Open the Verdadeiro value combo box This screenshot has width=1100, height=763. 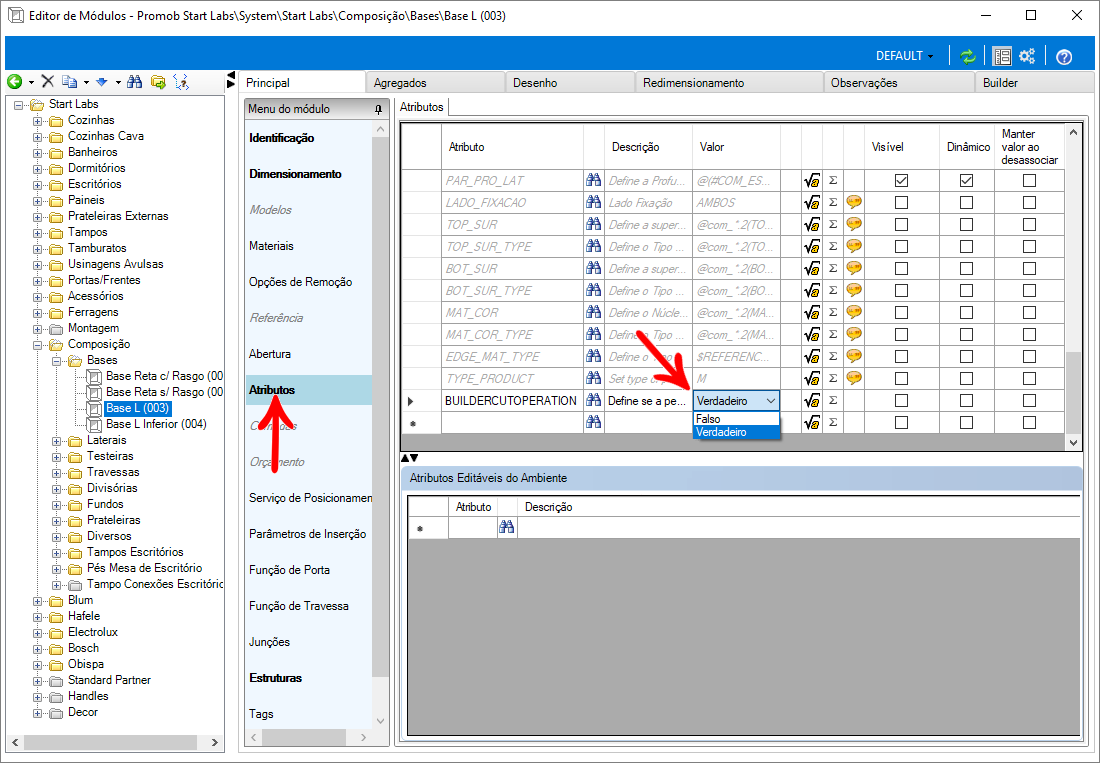click(736, 401)
